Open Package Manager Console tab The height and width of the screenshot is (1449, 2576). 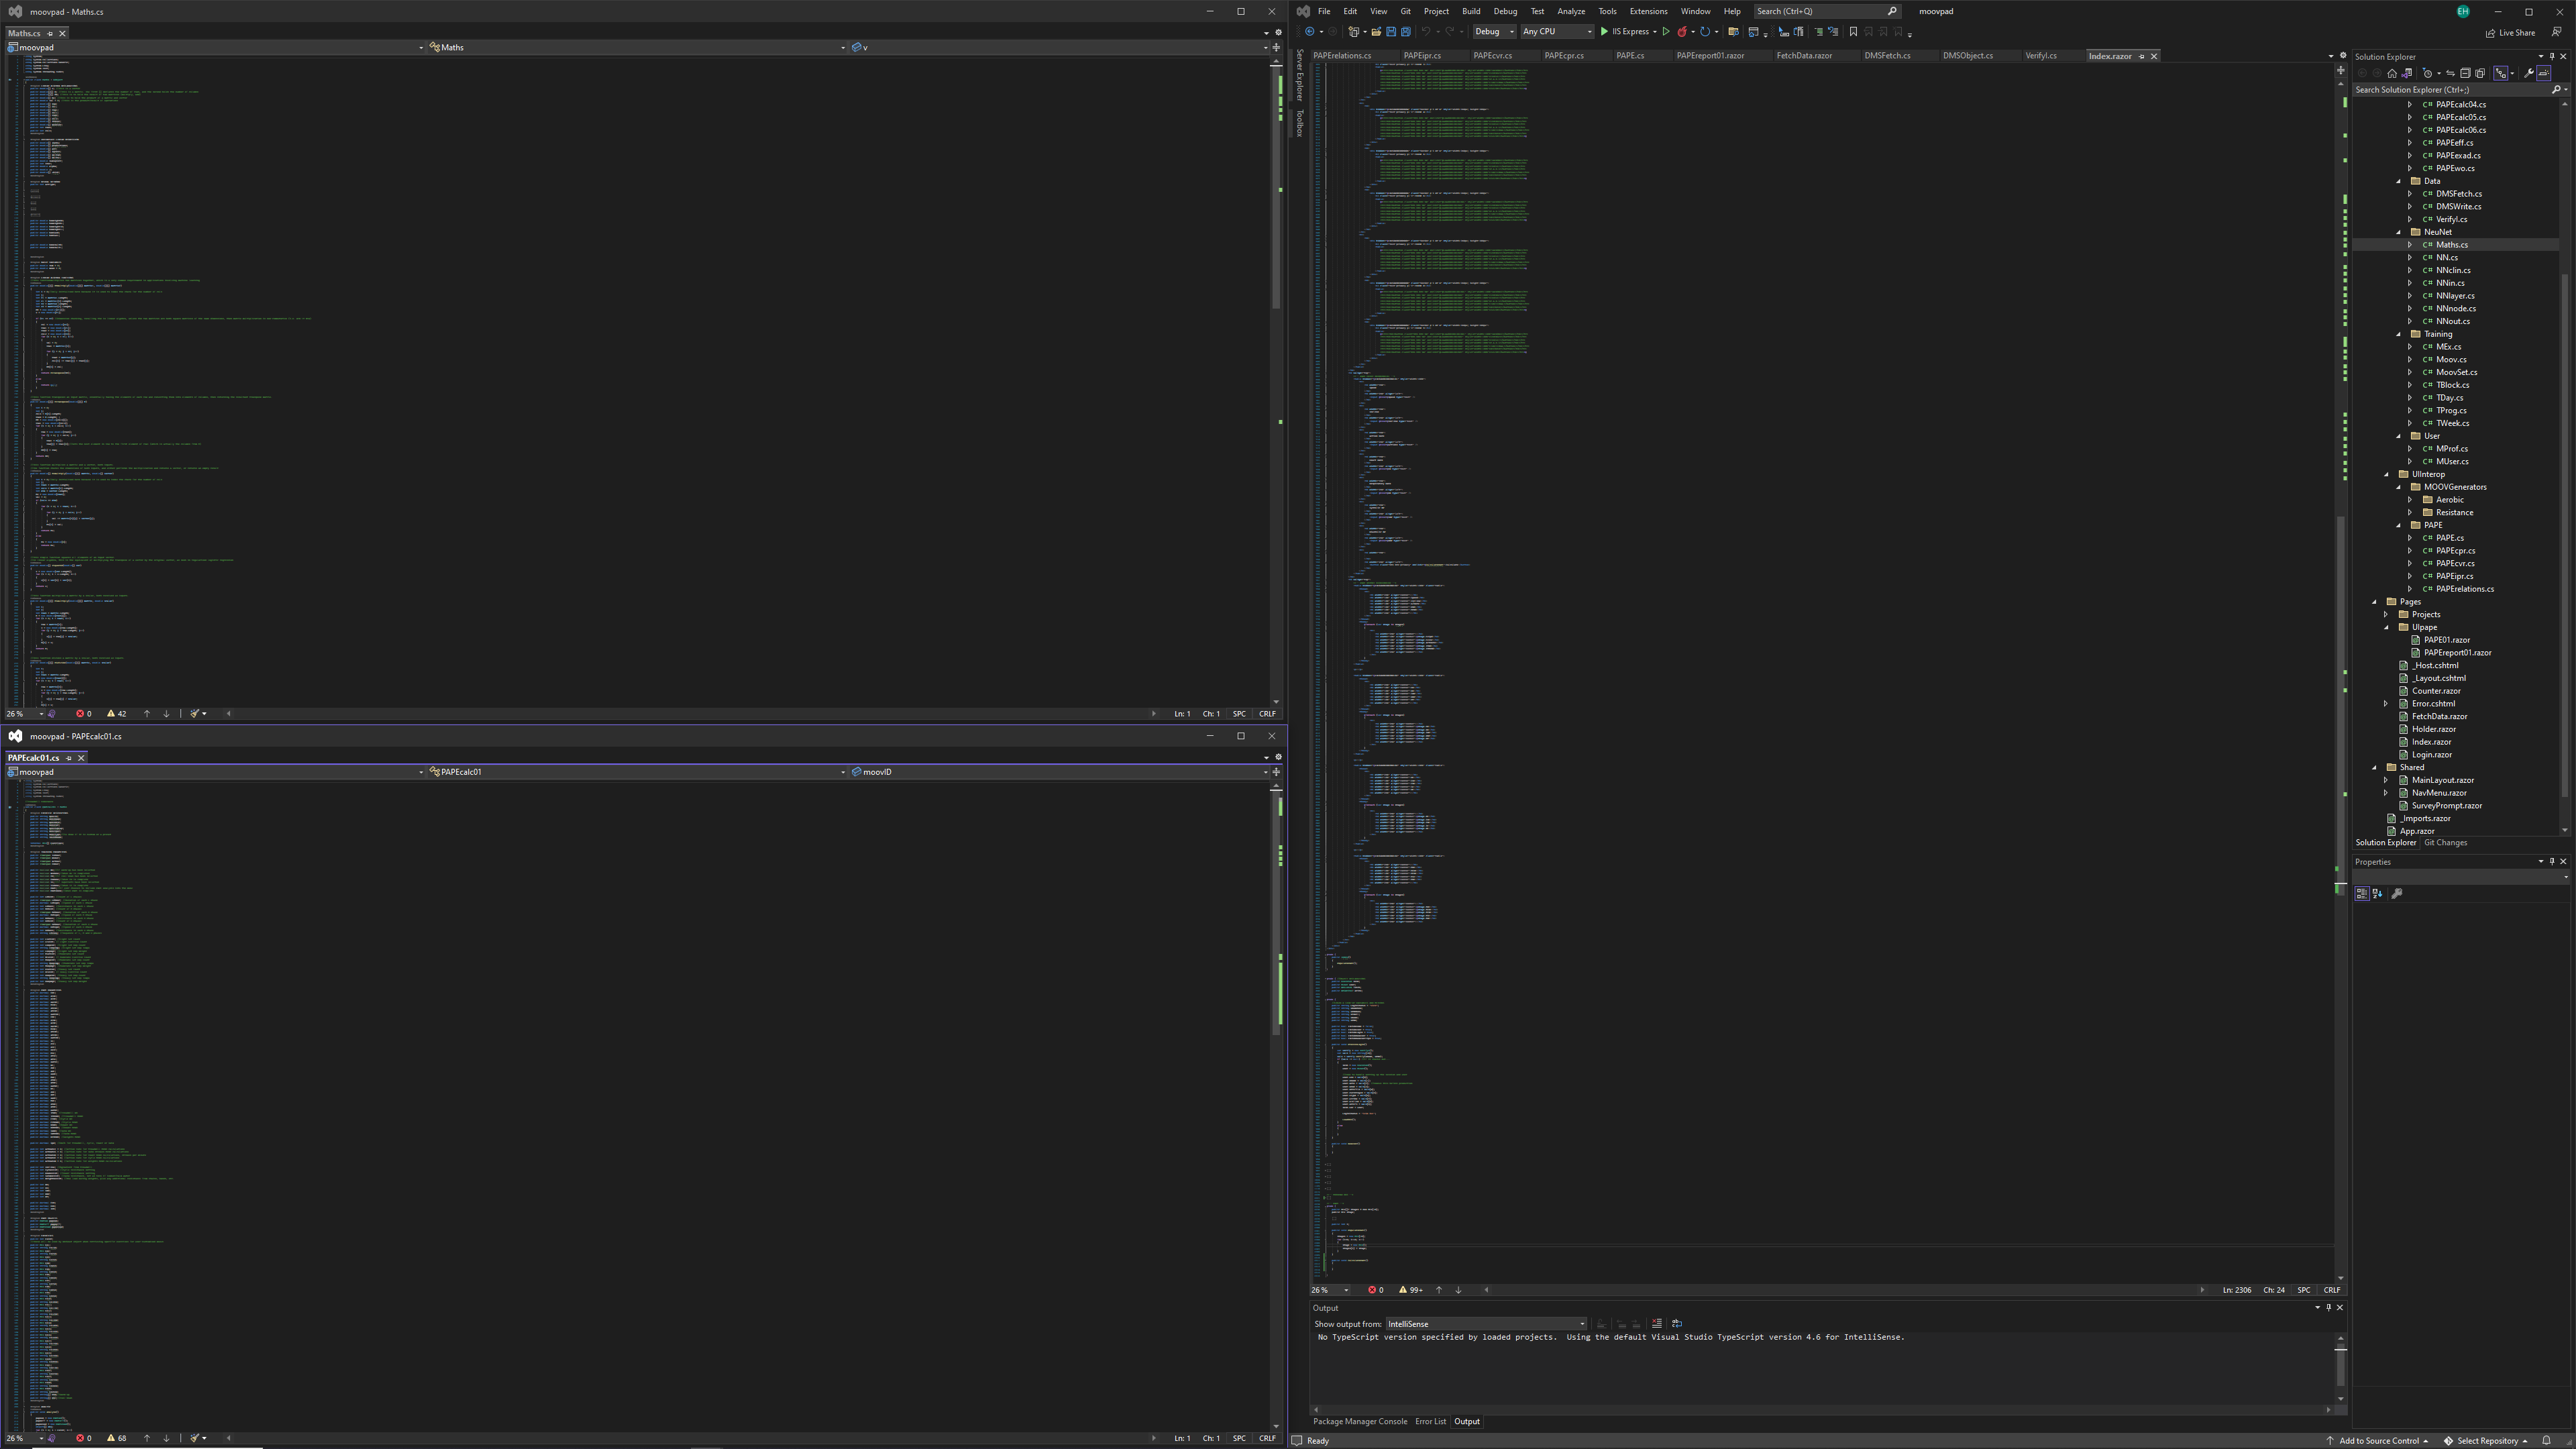point(1360,1422)
